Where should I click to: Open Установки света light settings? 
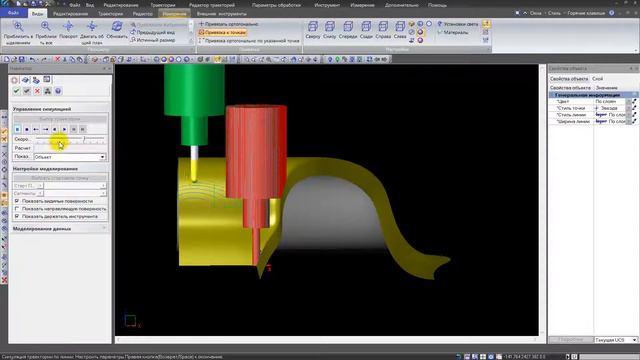(457, 24)
